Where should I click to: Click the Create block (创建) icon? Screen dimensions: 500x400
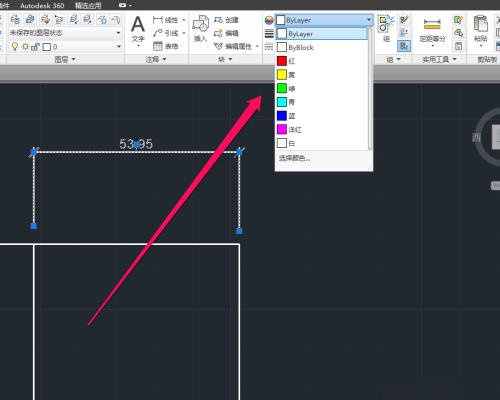[226, 20]
